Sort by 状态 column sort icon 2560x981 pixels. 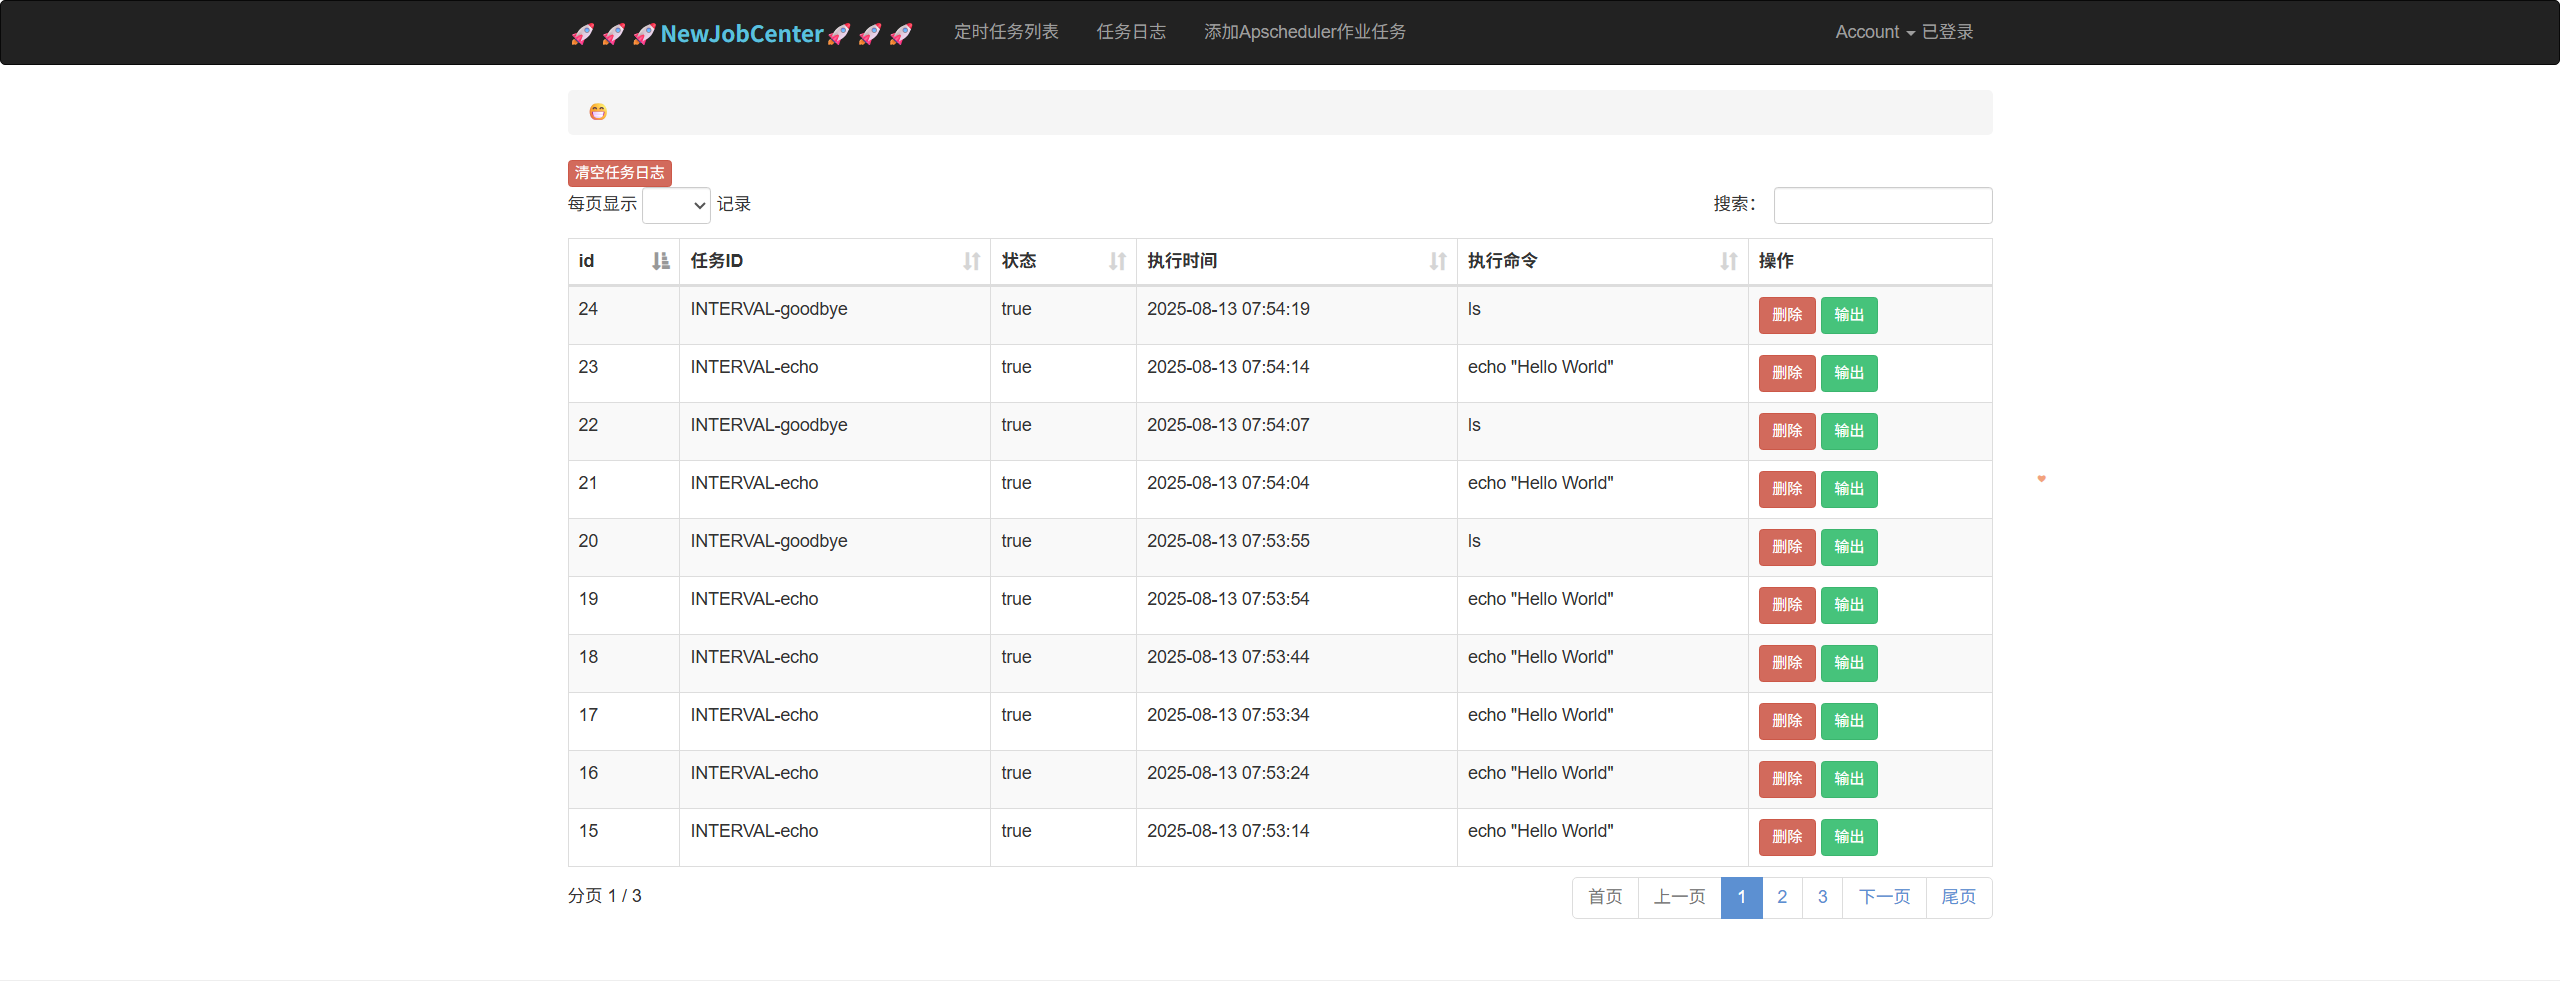point(1117,261)
